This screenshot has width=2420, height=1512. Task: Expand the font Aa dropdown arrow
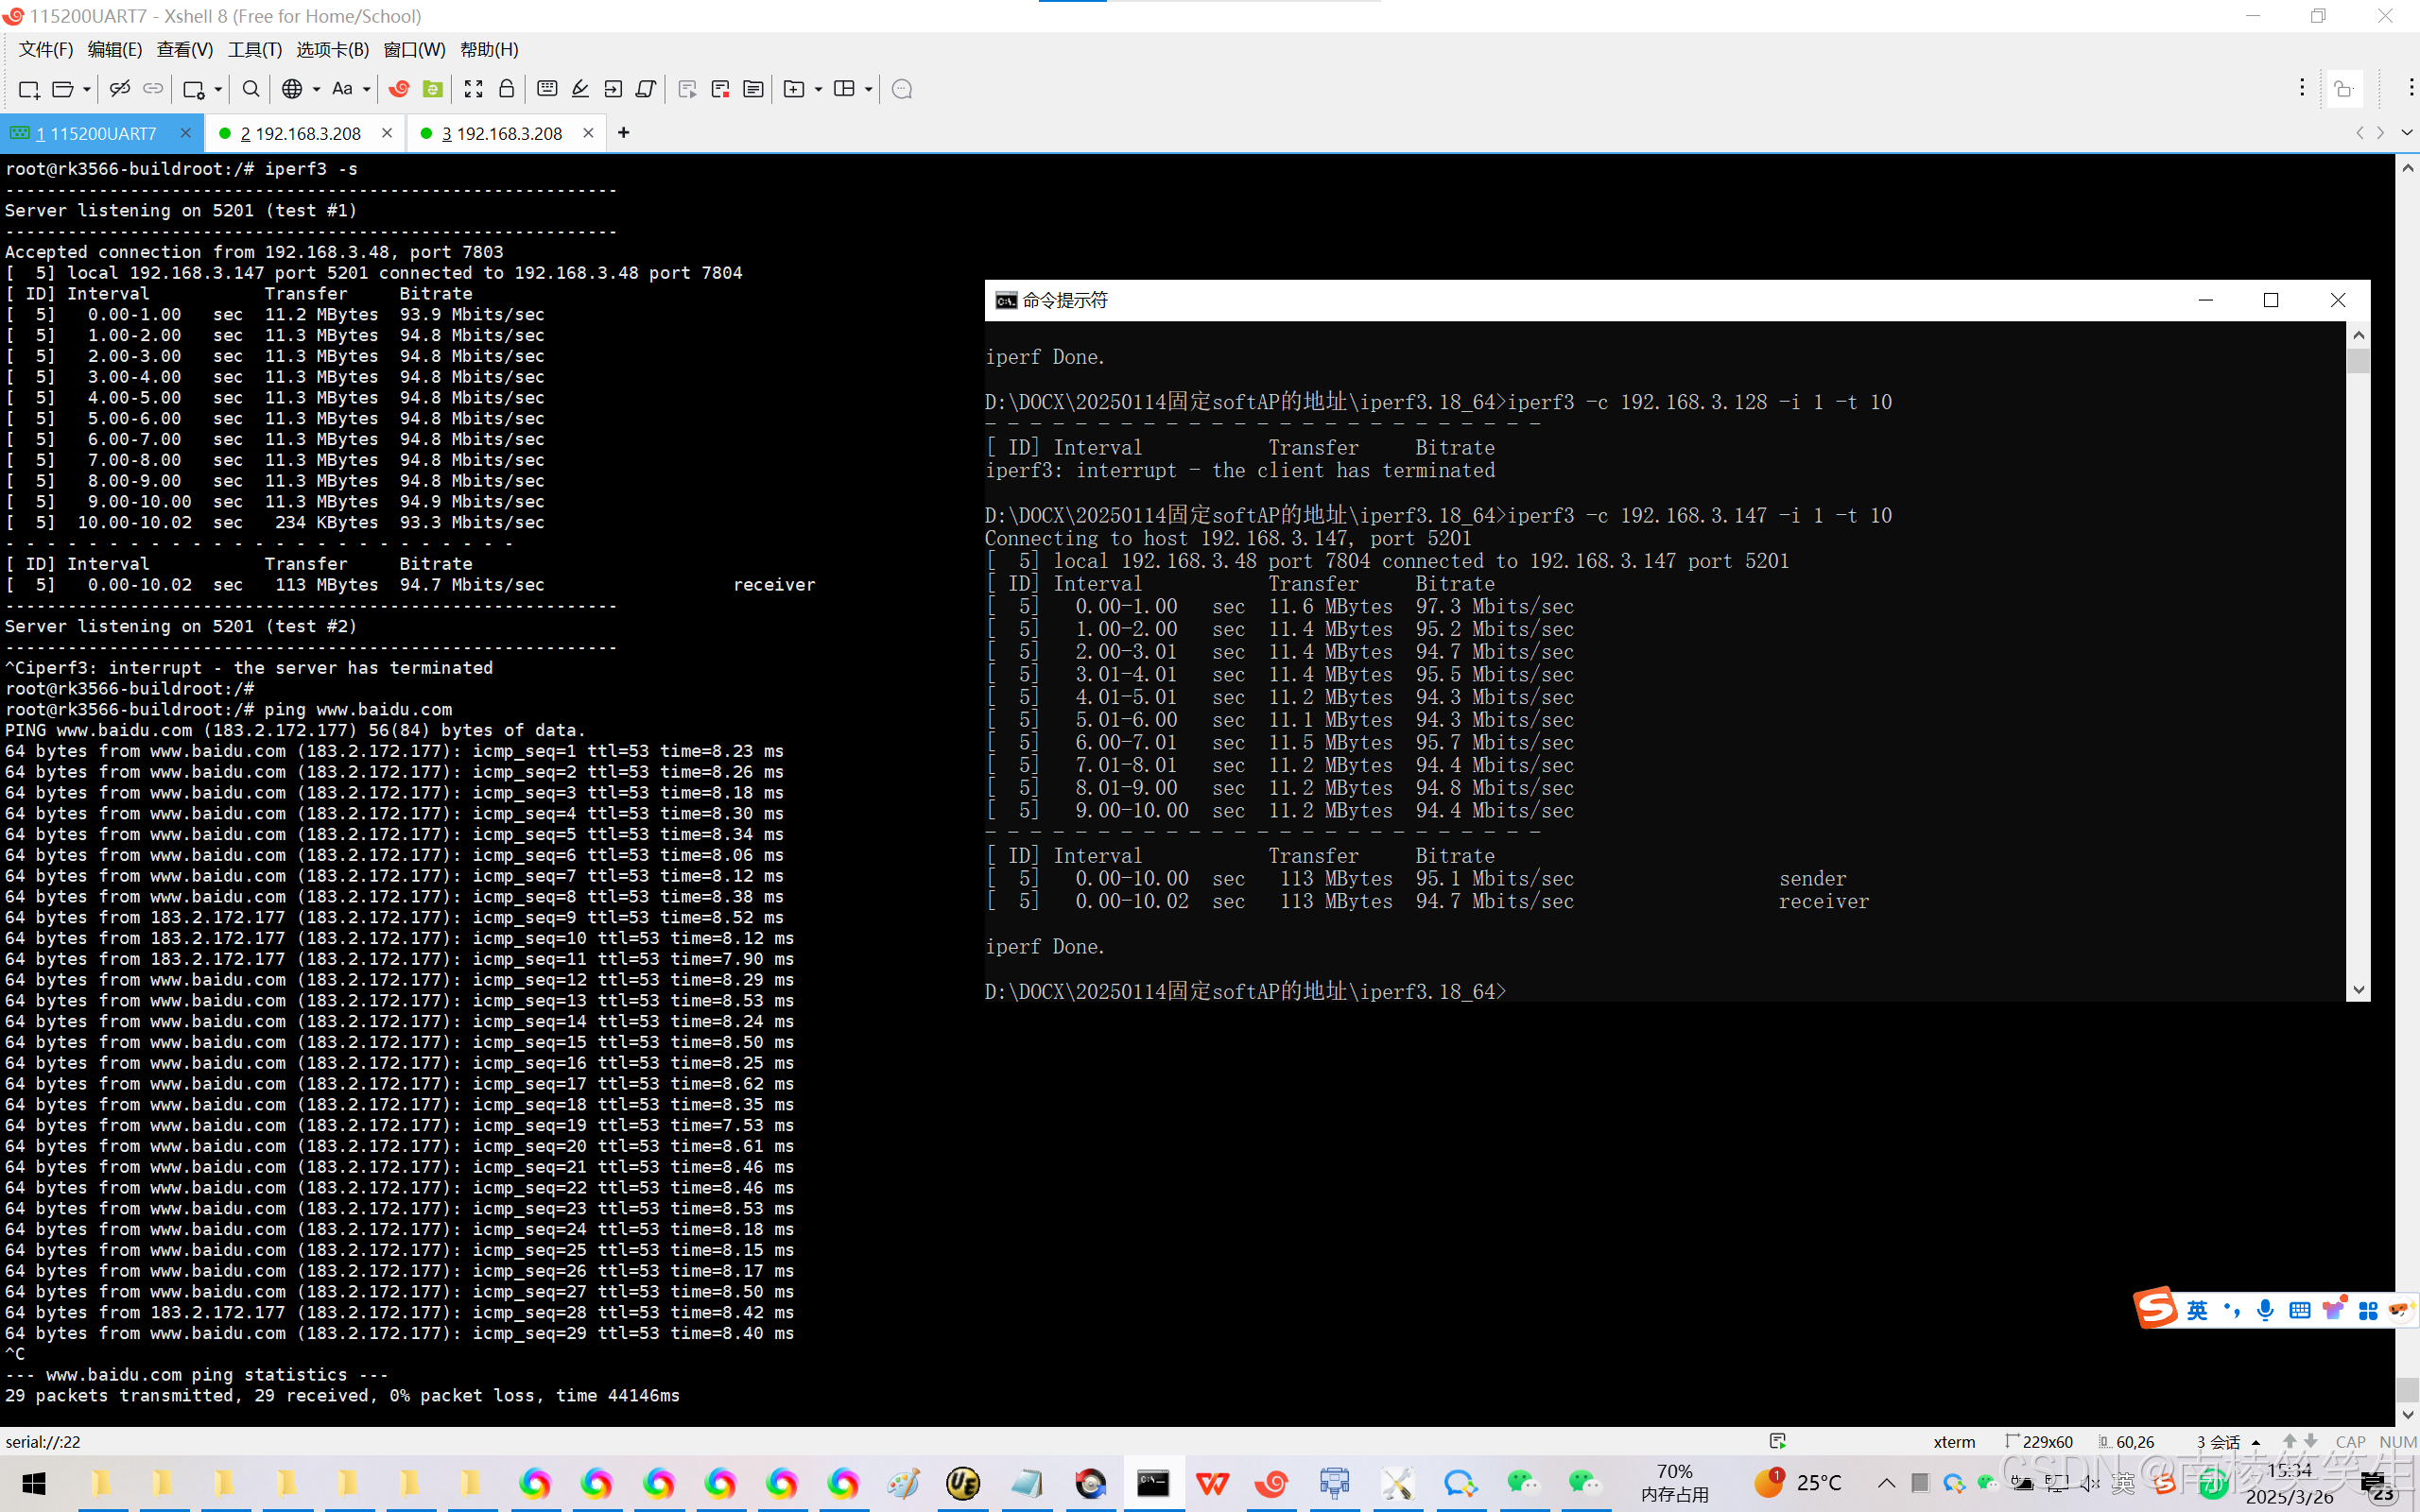367,89
